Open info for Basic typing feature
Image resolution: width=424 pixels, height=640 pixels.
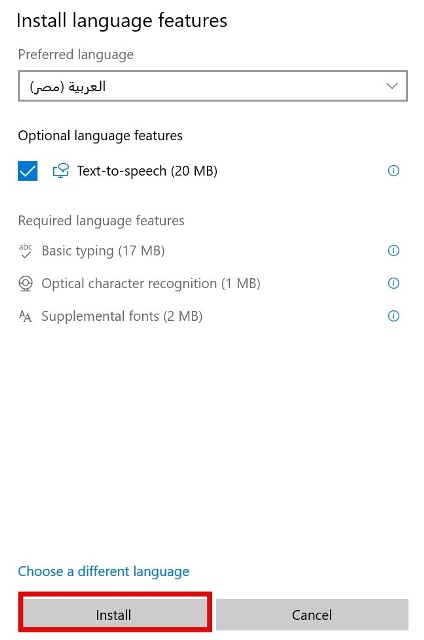click(393, 250)
